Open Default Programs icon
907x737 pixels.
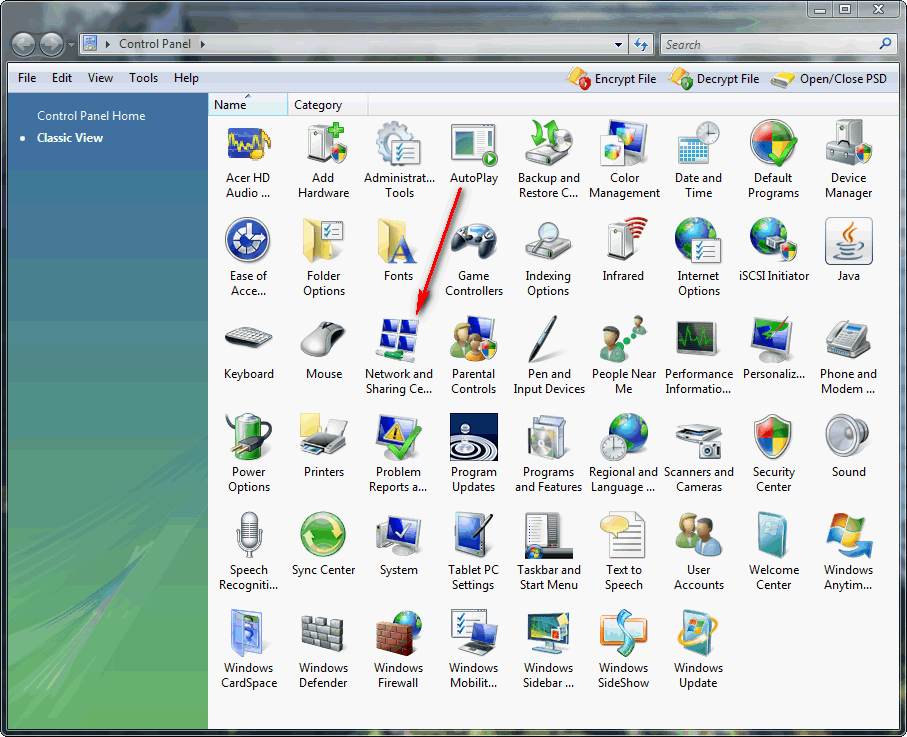[x=773, y=143]
